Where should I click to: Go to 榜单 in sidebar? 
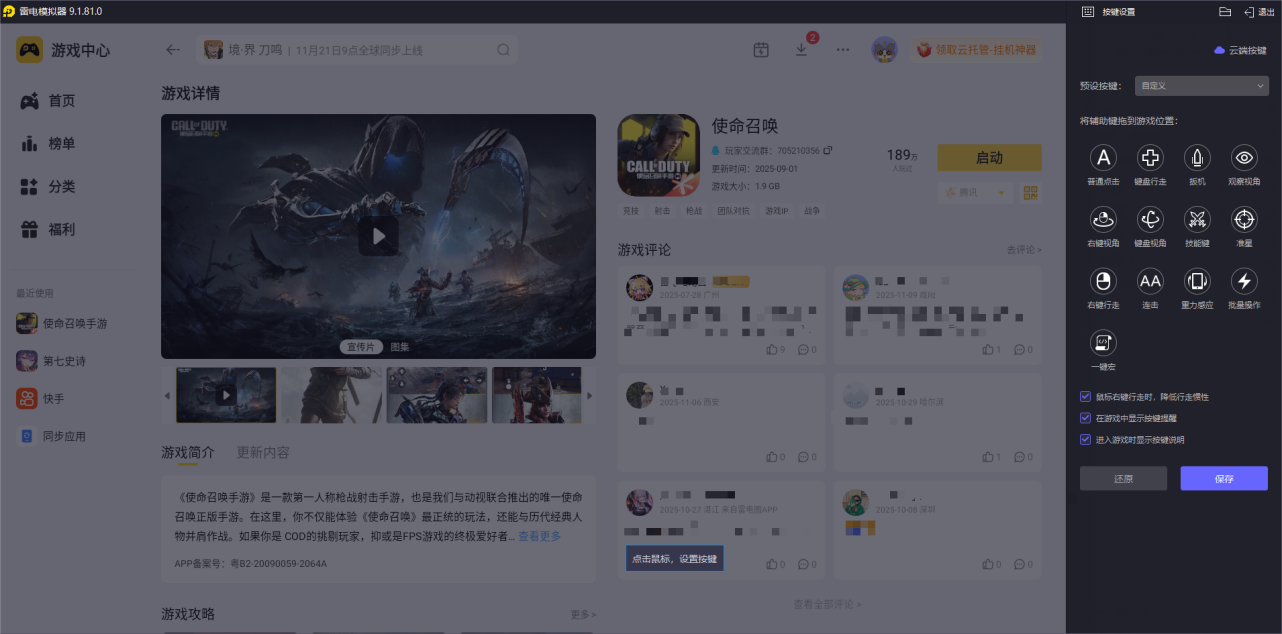coord(48,144)
